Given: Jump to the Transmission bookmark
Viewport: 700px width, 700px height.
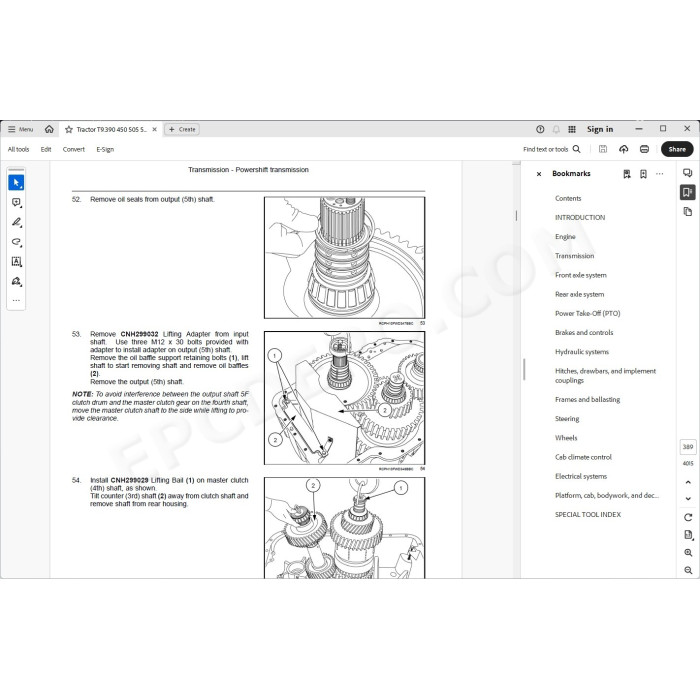Looking at the screenshot, I should pyautogui.click(x=575, y=256).
